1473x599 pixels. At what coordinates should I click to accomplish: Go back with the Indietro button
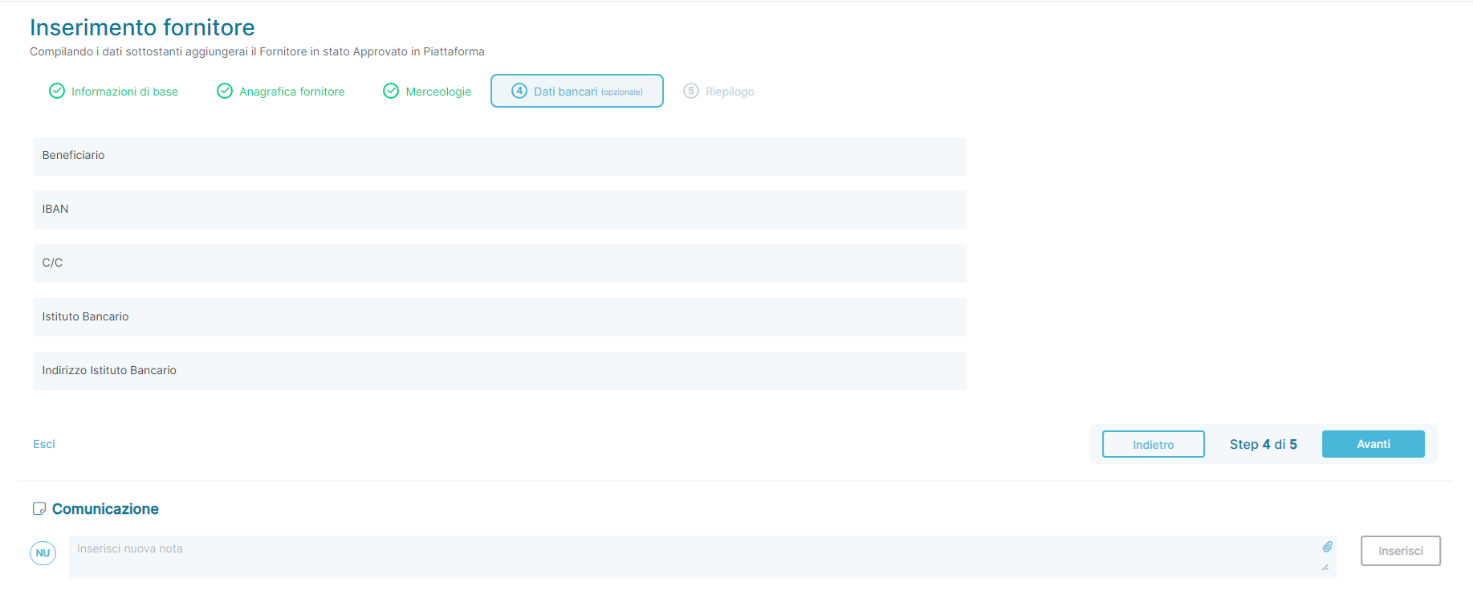pyautogui.click(x=1153, y=444)
